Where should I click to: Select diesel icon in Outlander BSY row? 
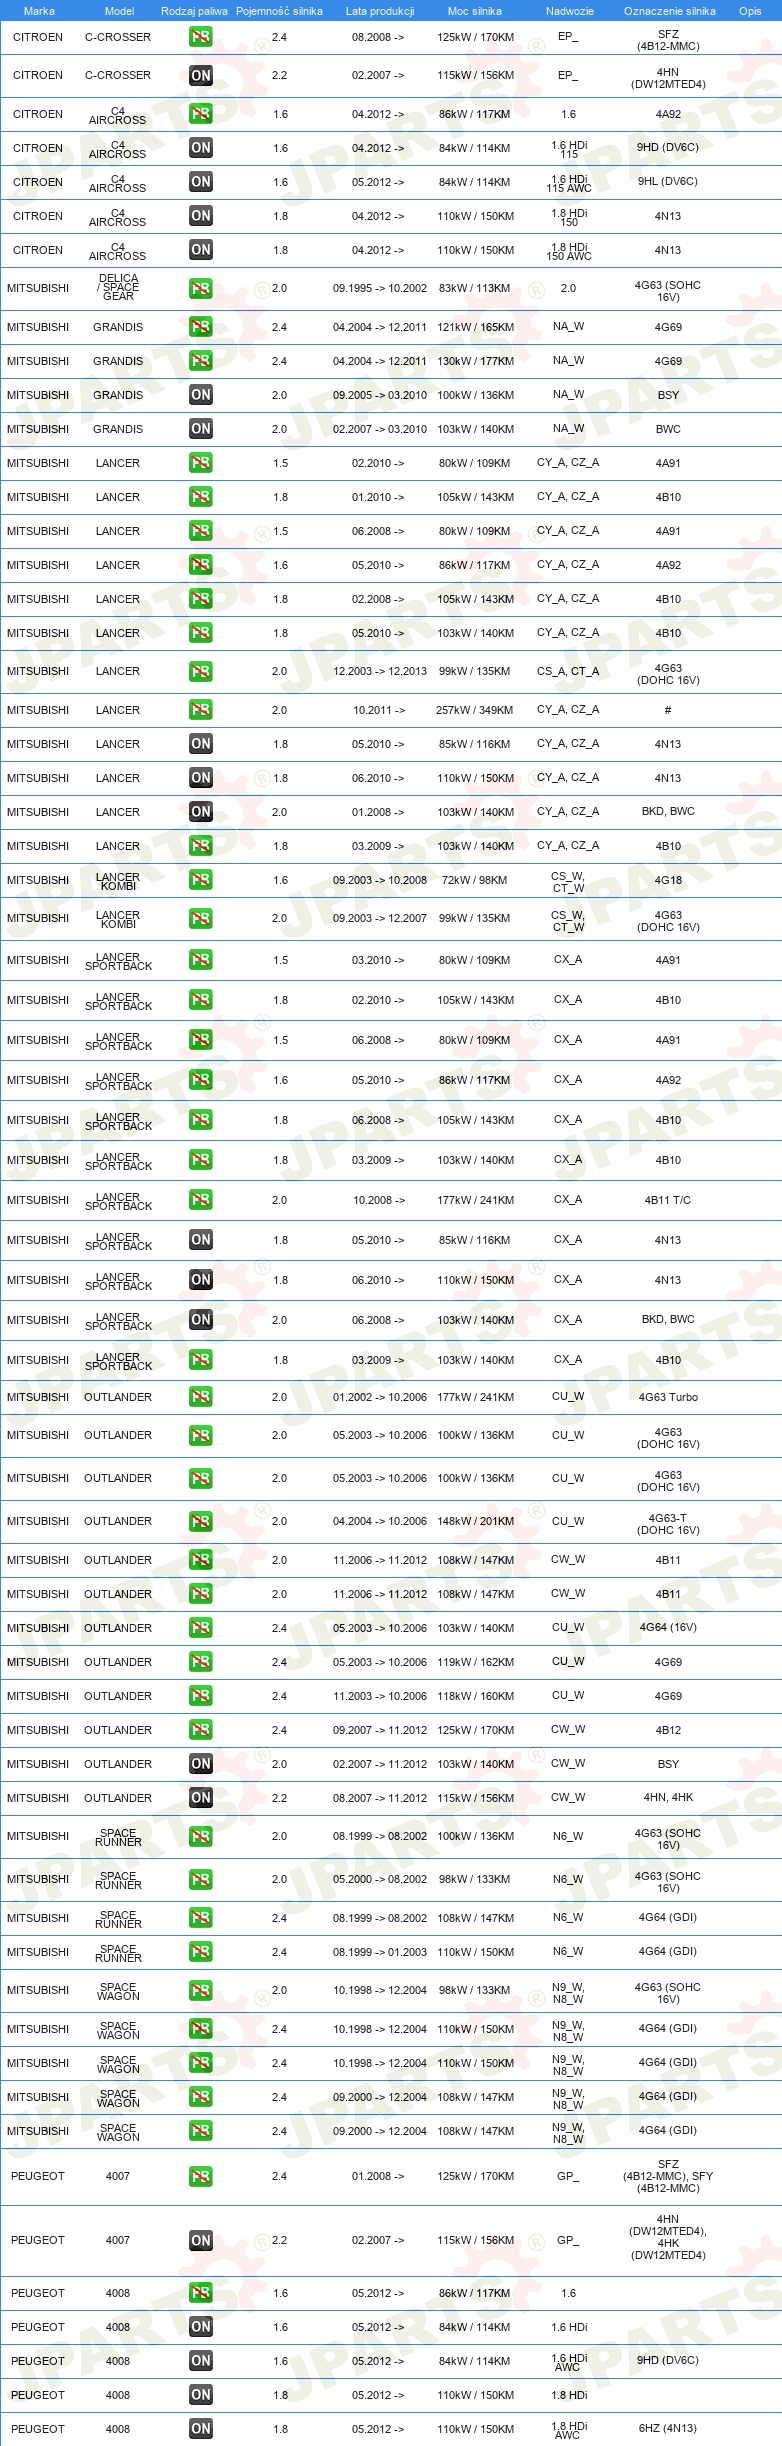(201, 1764)
